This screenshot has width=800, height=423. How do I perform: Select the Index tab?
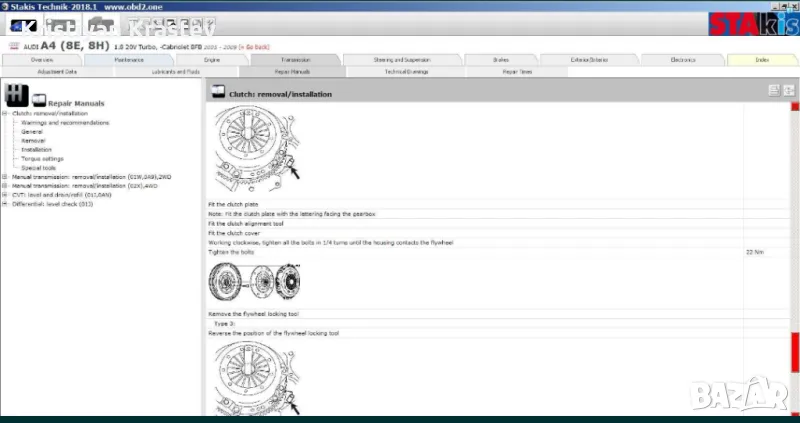[762, 60]
